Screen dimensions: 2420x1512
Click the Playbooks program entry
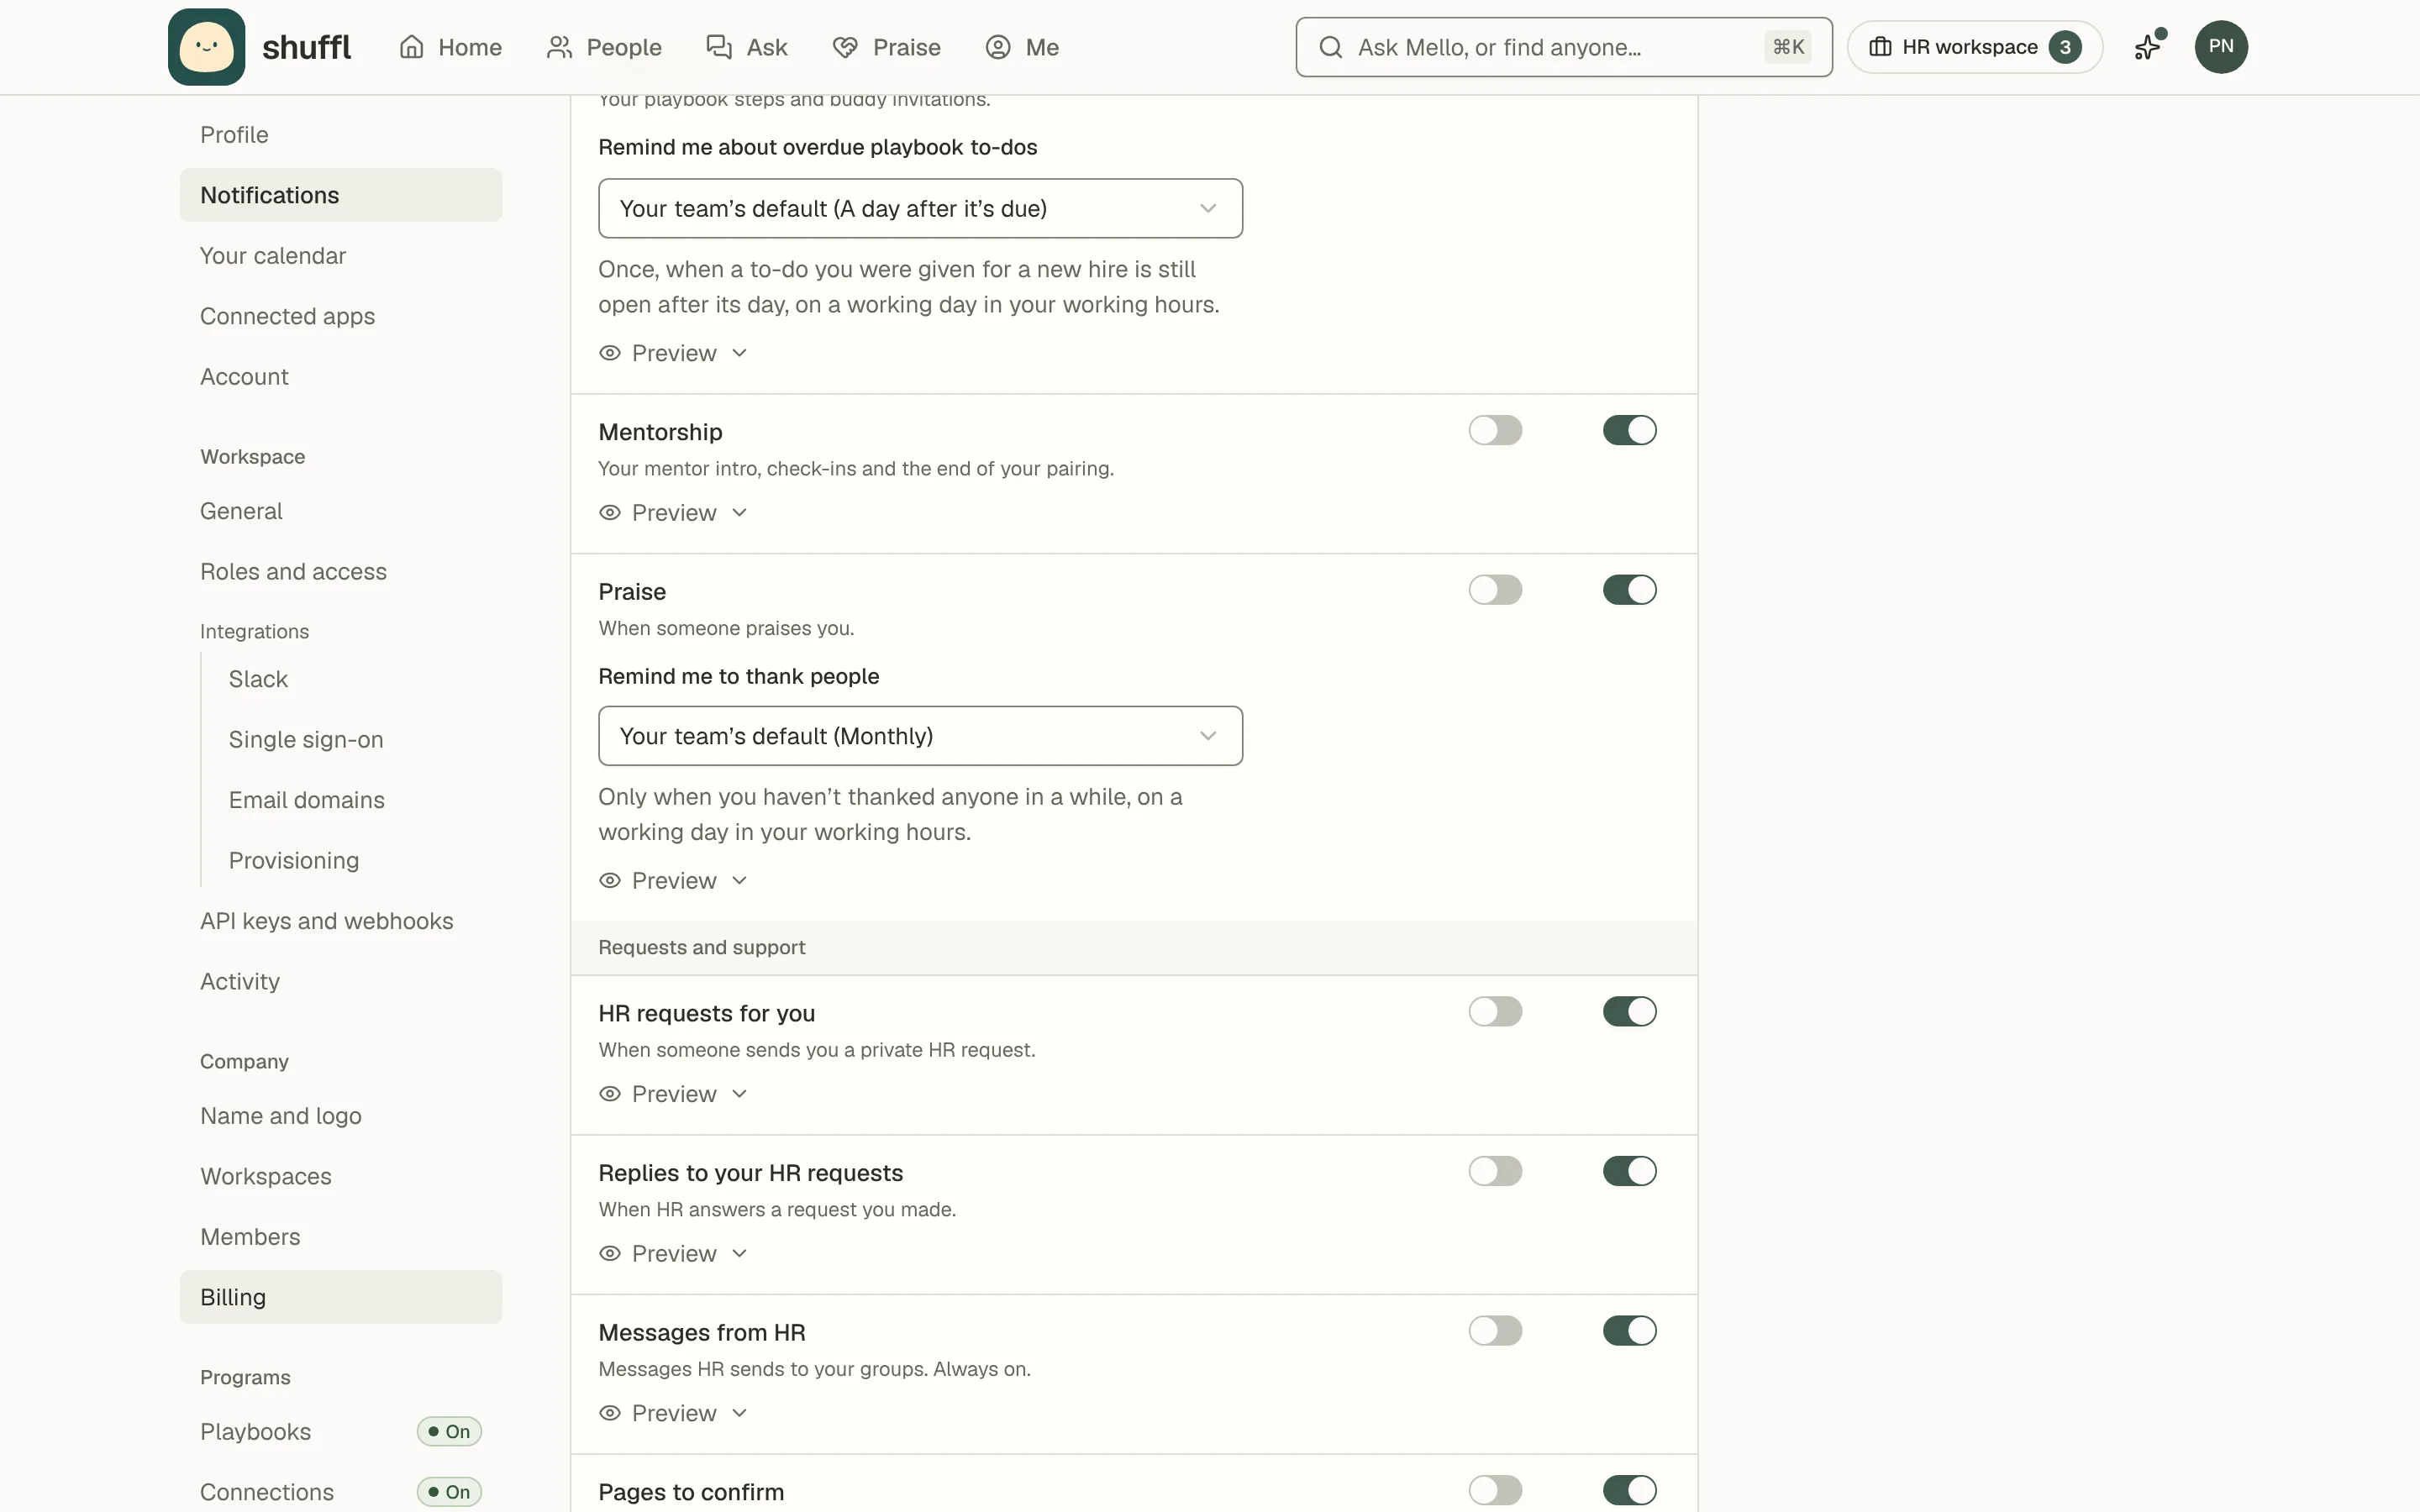[340, 1432]
